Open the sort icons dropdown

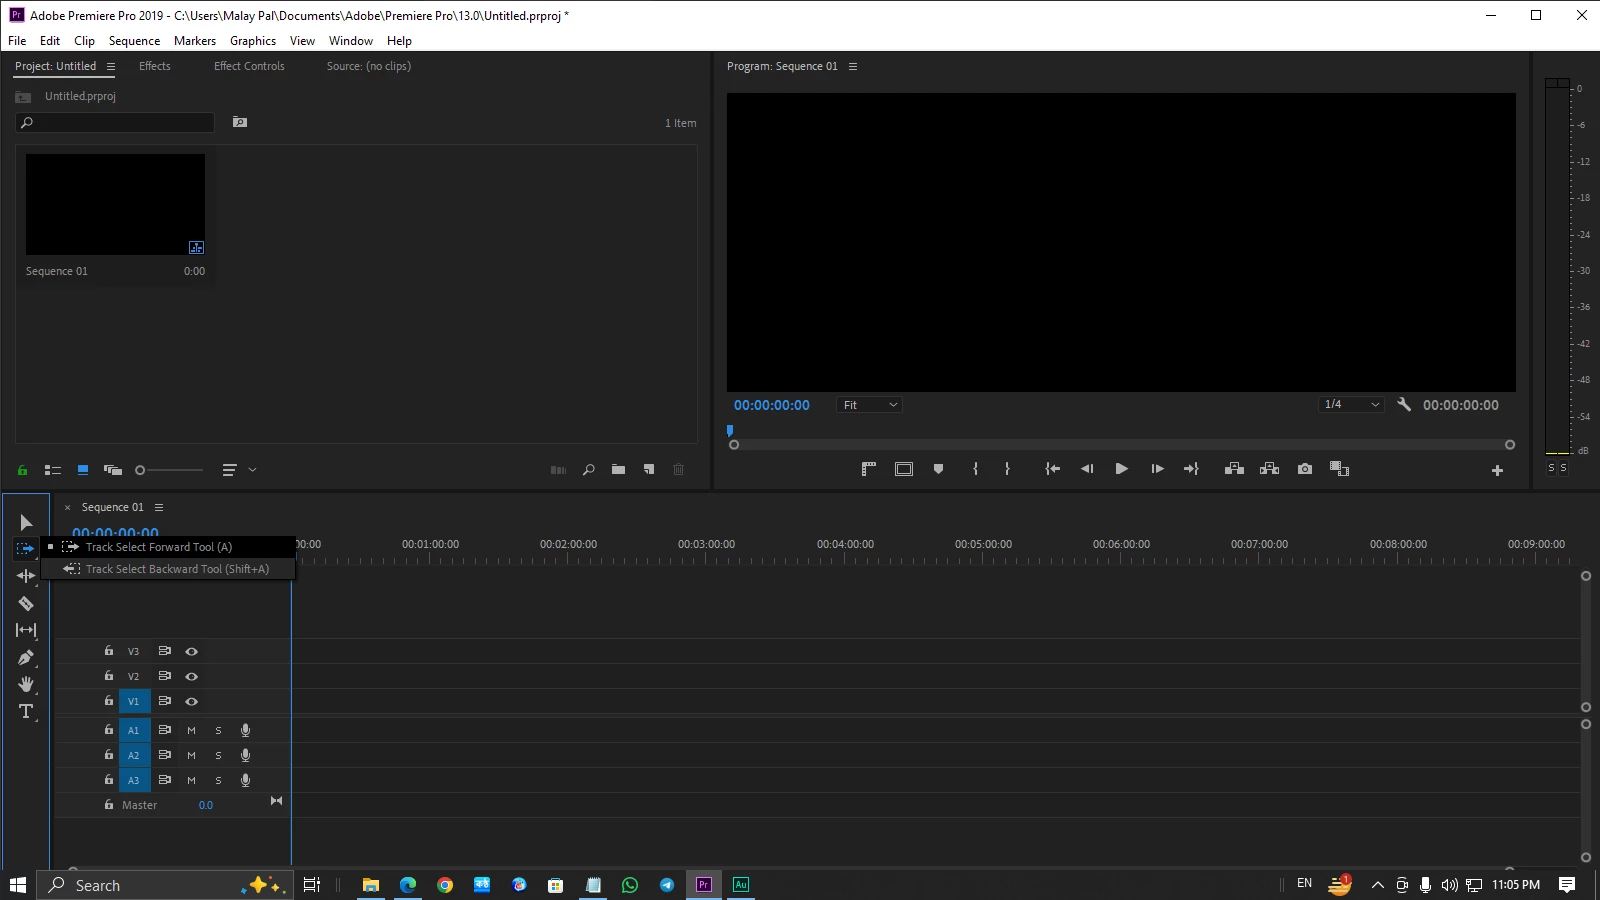coord(238,470)
